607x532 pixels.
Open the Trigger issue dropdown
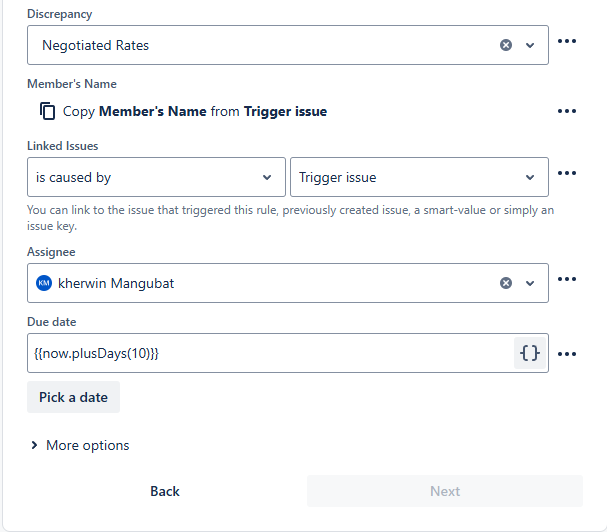point(419,177)
